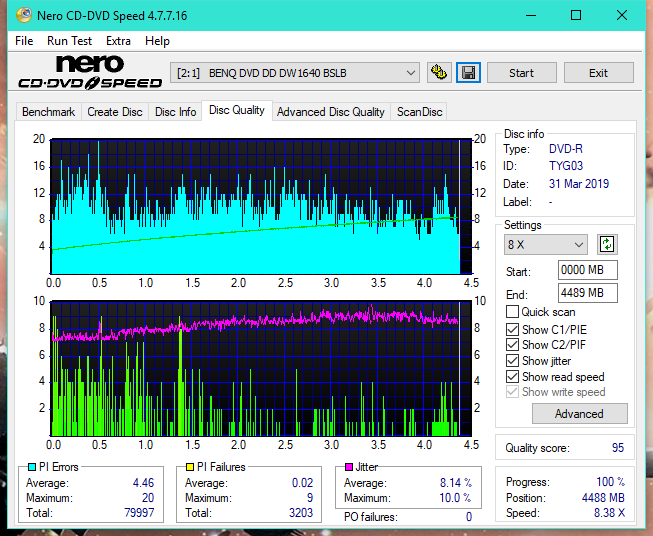The height and width of the screenshot is (536, 653).
Task: Switch to the Benchmark tab
Action: (x=48, y=112)
